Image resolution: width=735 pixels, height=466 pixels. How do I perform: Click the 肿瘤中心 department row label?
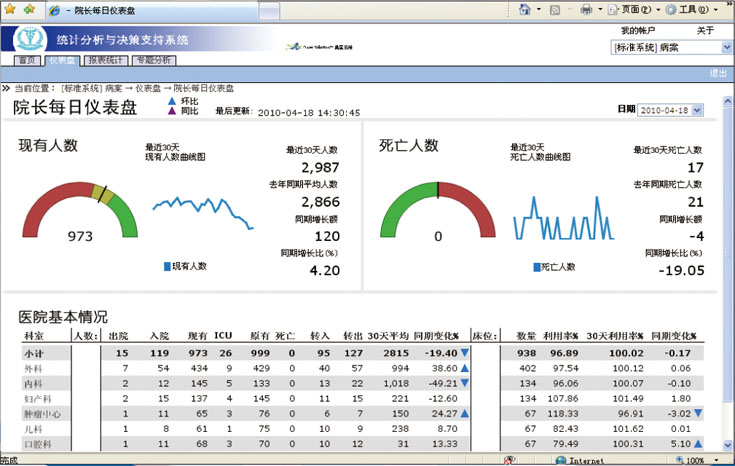[x=42, y=414]
